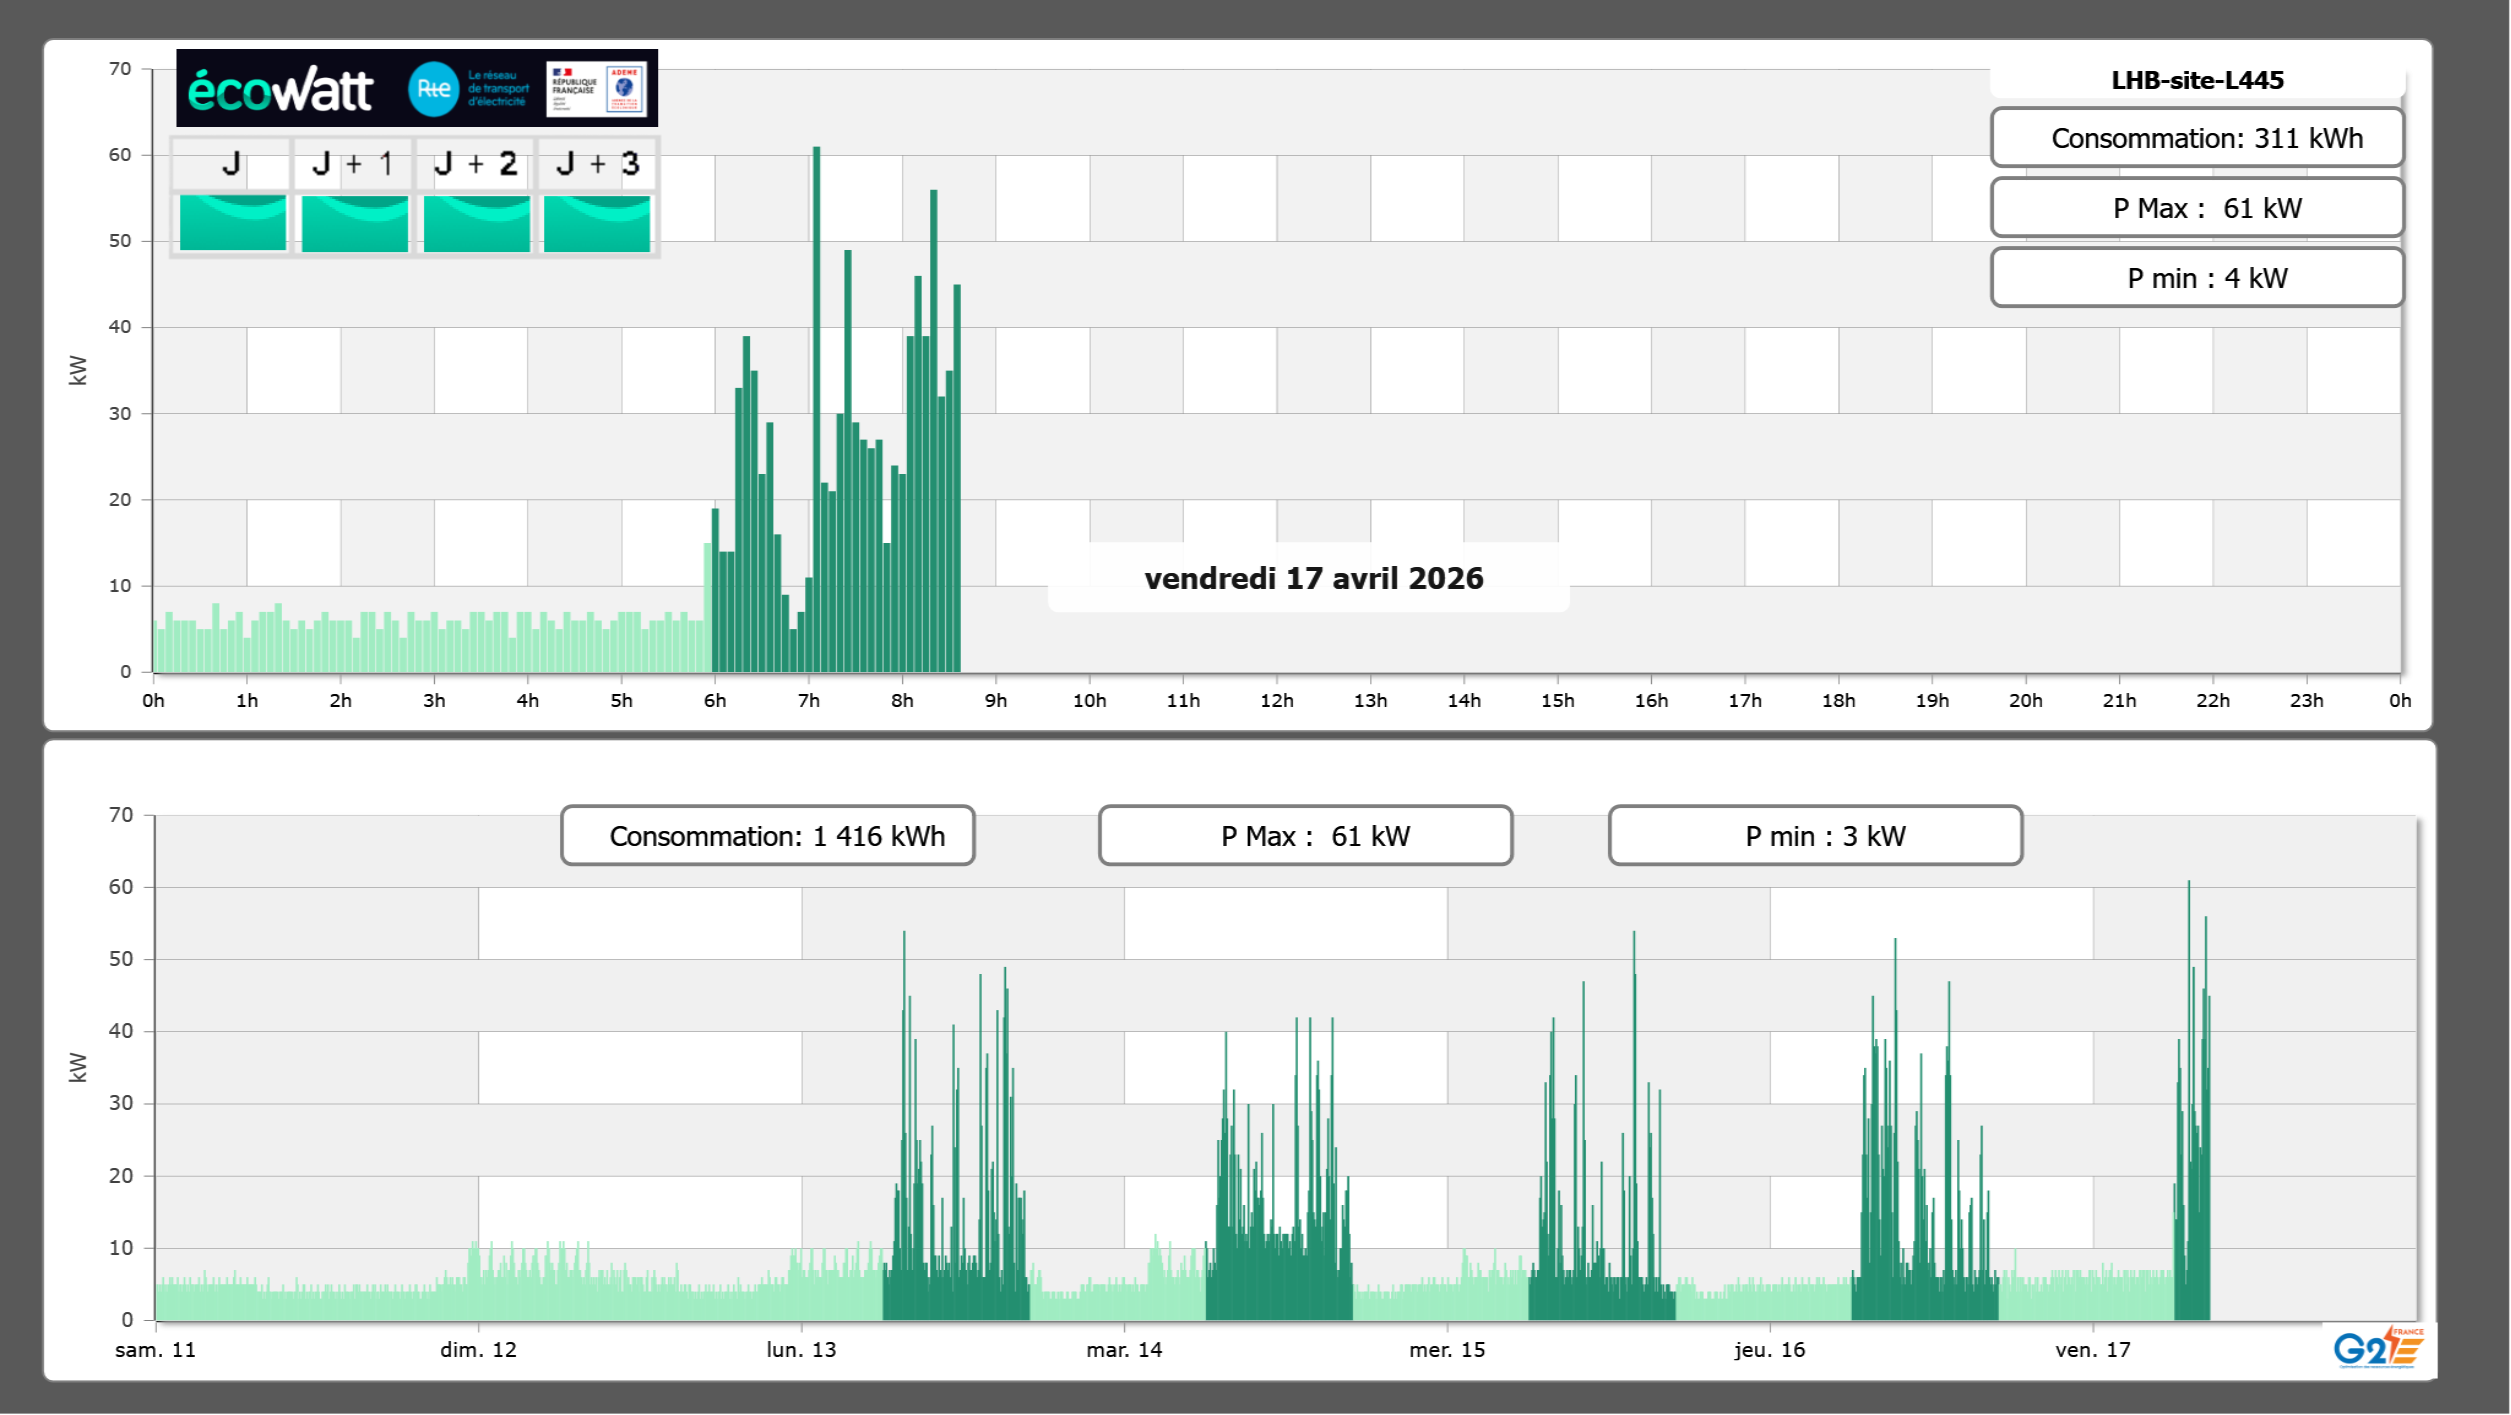Click the Rte round logo
This screenshot has height=1415, width=2511.
433,89
